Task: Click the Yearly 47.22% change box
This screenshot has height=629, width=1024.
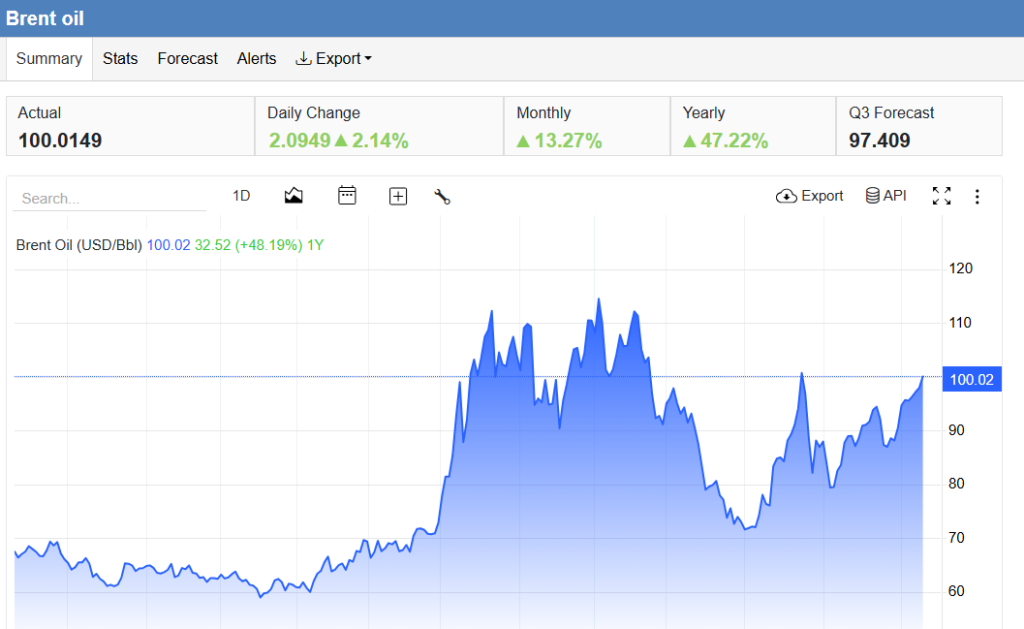Action: (753, 126)
